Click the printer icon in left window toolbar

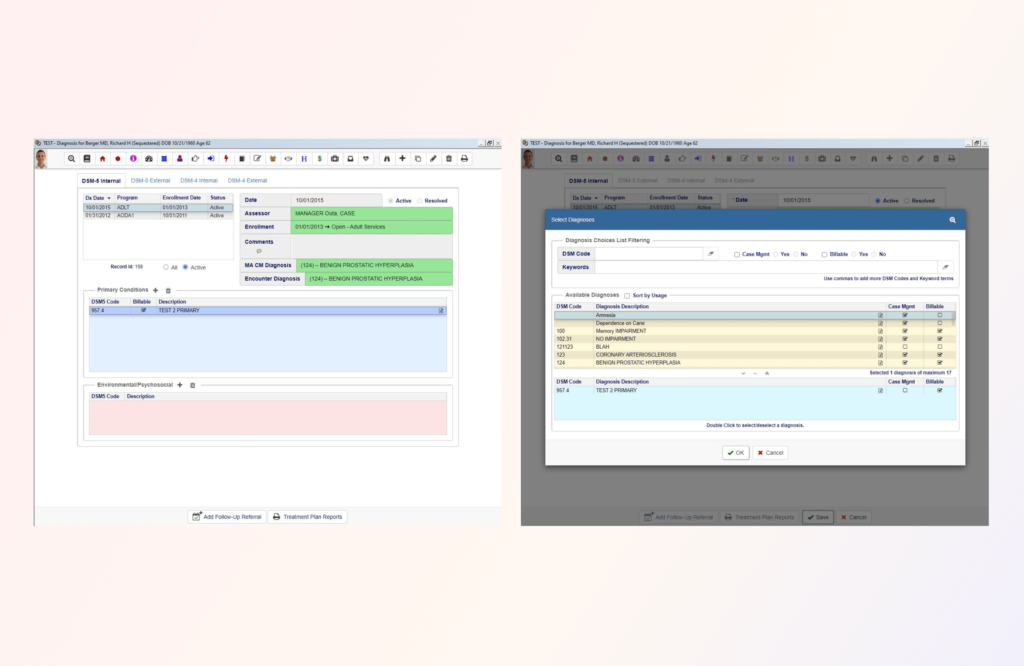pyautogui.click(x=464, y=159)
